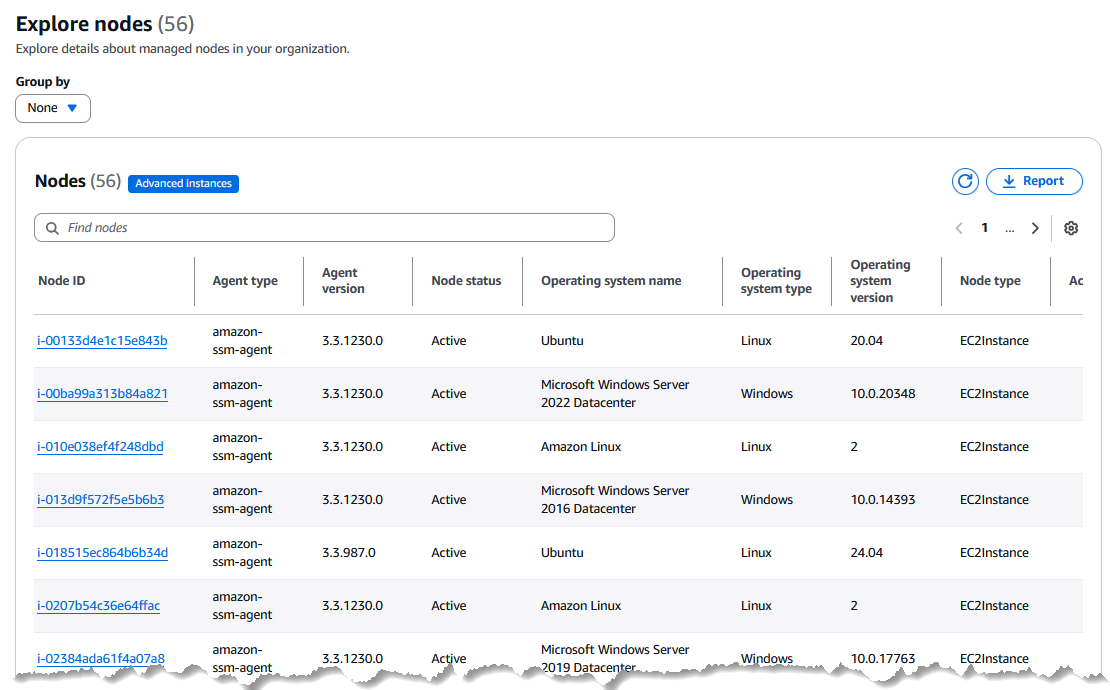Click the refresh nodes icon
This screenshot has height=690, width=1110.
pyautogui.click(x=964, y=181)
